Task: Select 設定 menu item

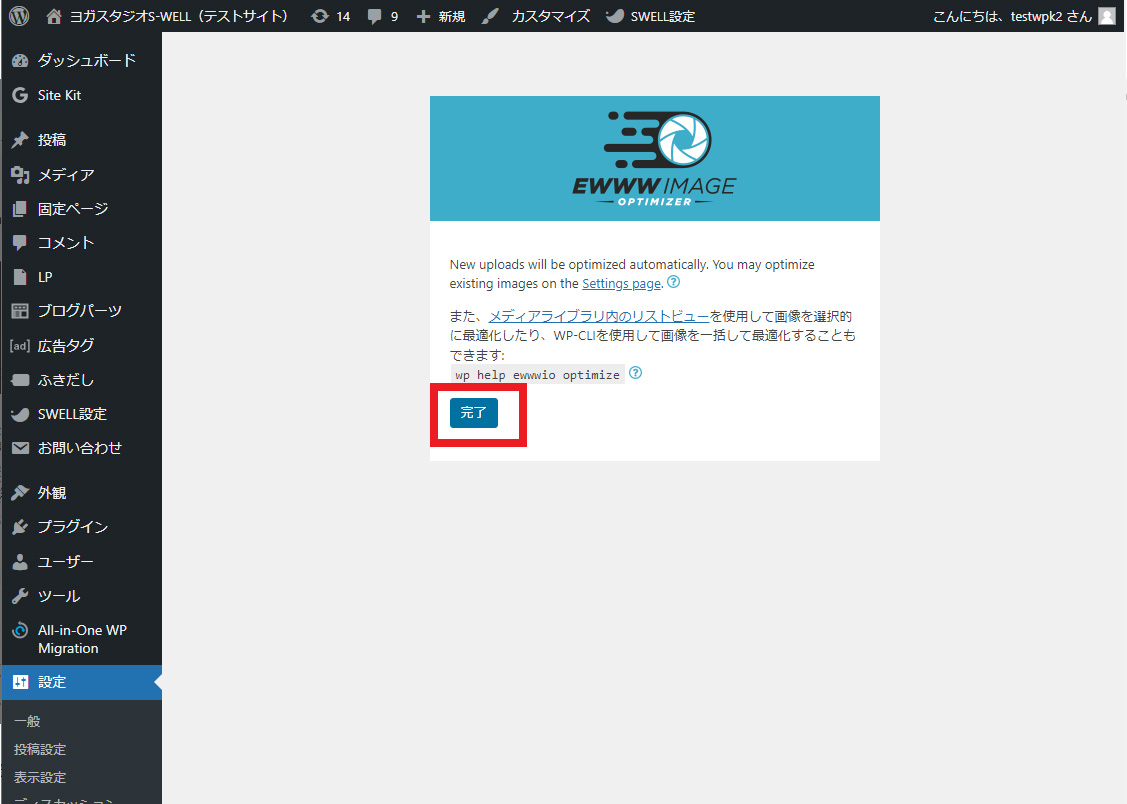Action: [x=81, y=682]
